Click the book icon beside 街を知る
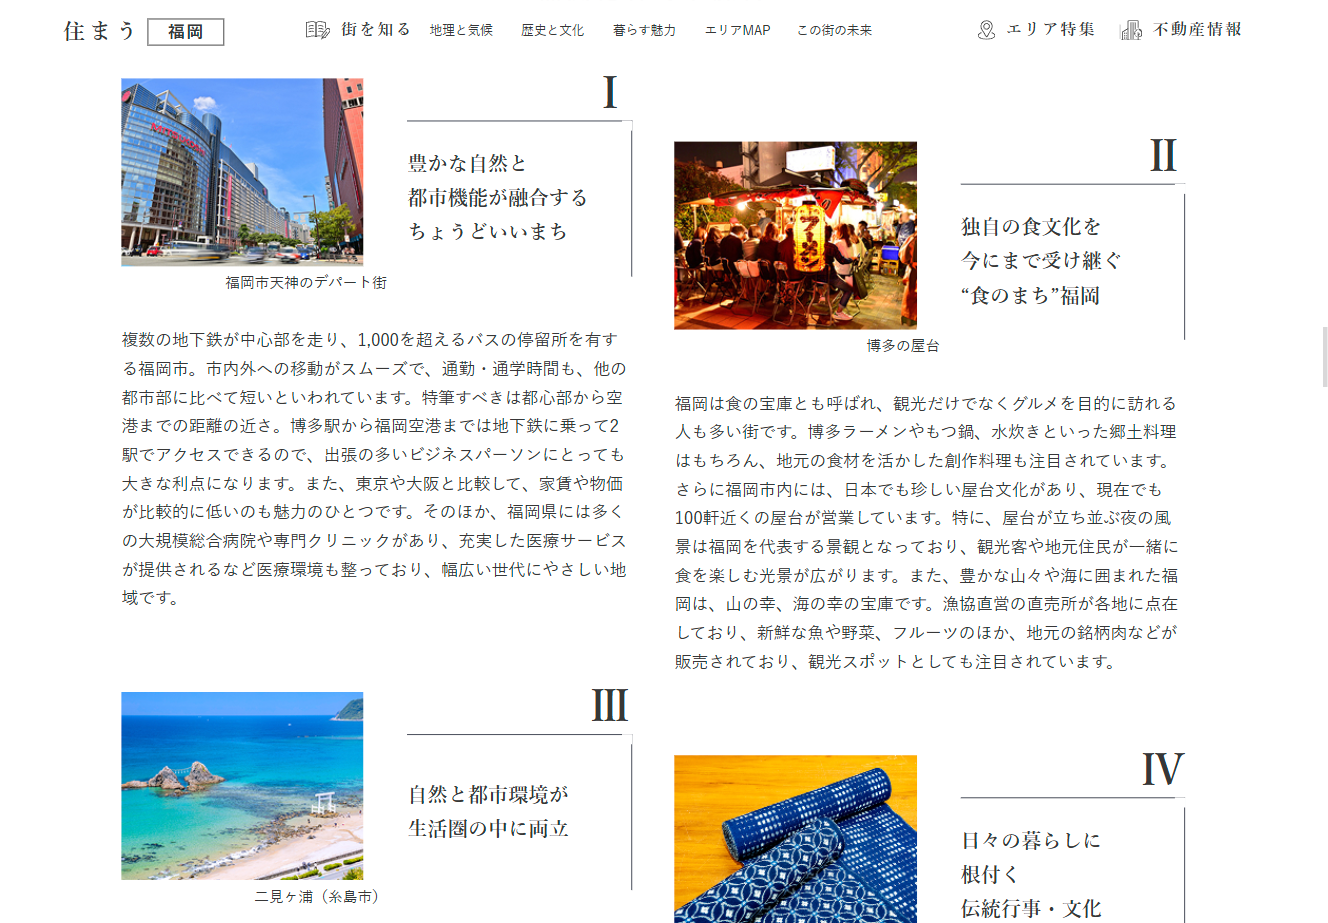The width and height of the screenshot is (1328, 923). (317, 30)
